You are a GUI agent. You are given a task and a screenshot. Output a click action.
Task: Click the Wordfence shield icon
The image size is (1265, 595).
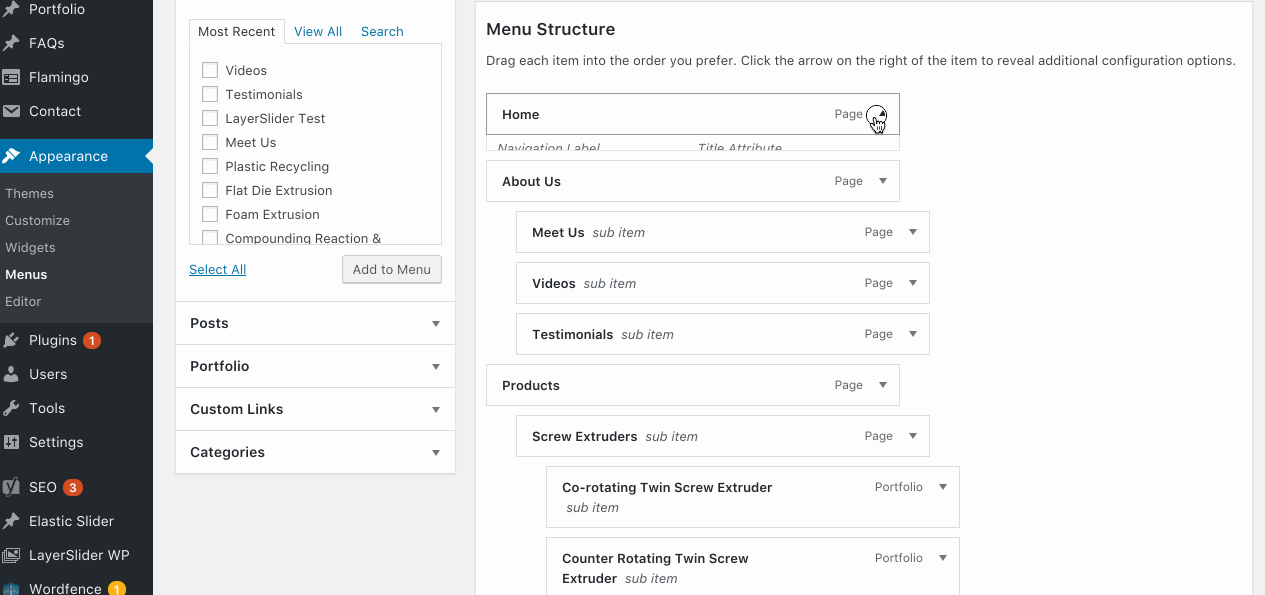pos(12,588)
